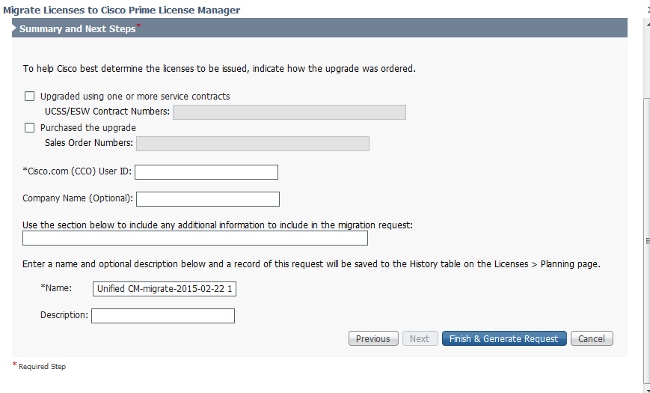Focus the Cisco.com (CCO) User ID box
The height and width of the screenshot is (393, 650).
(x=206, y=172)
